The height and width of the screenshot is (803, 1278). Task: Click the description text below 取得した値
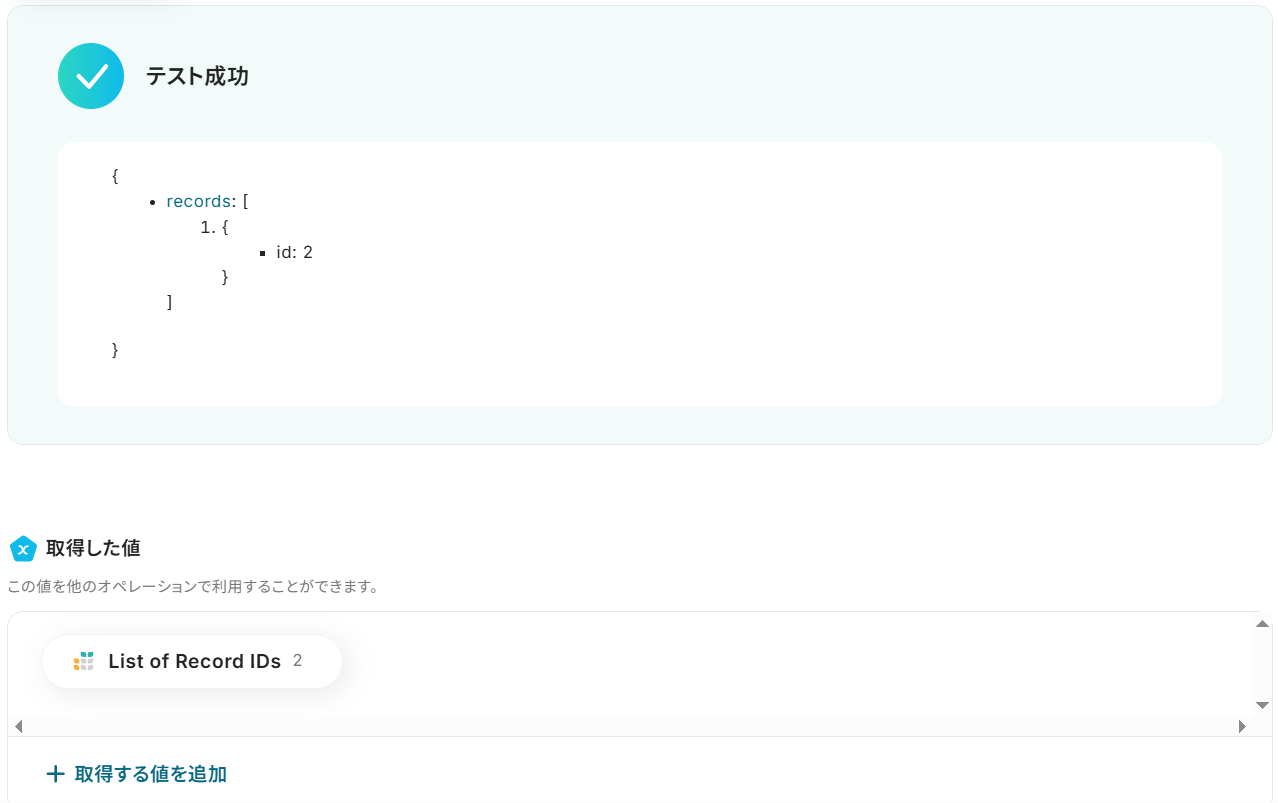click(x=193, y=586)
